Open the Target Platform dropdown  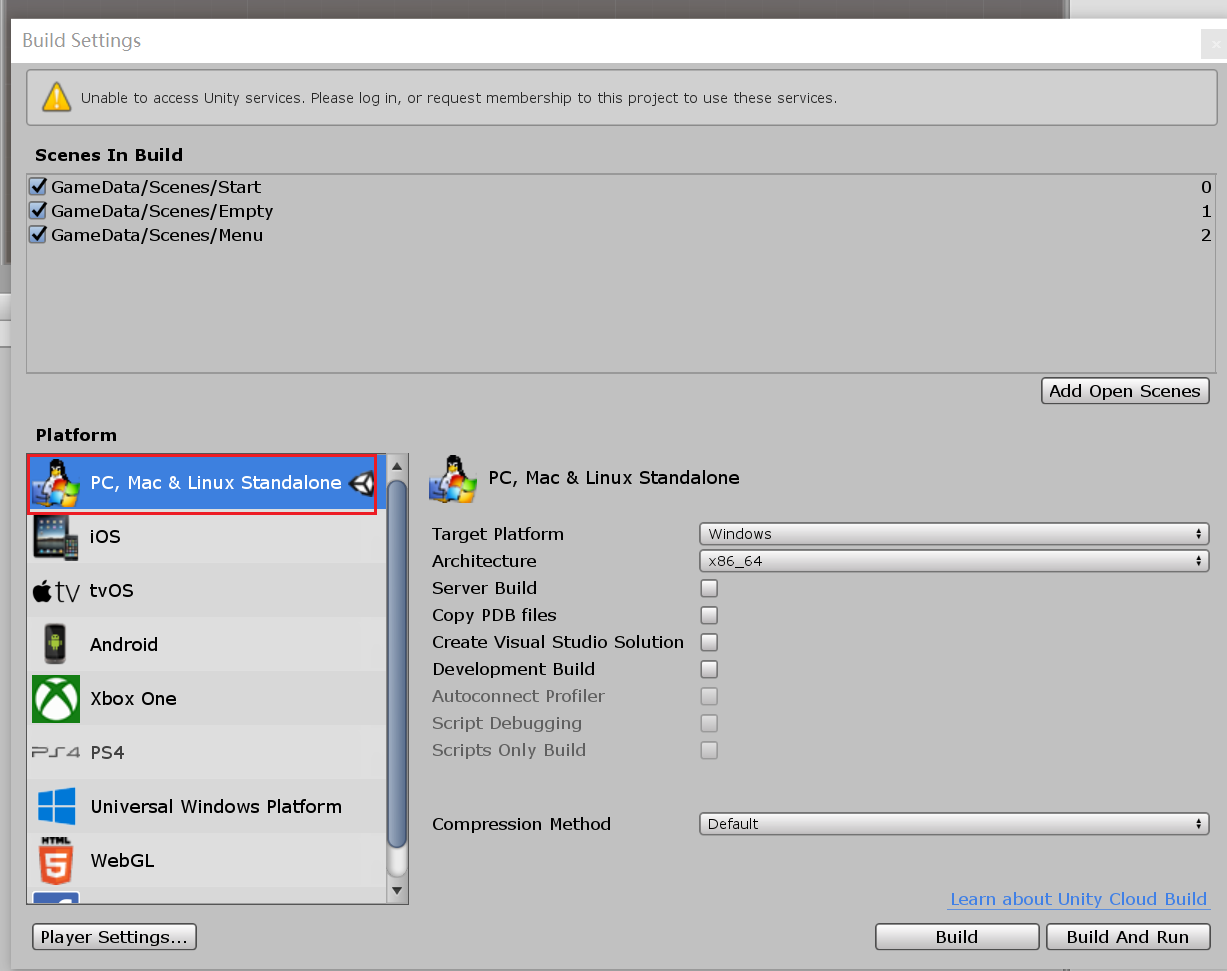coord(954,534)
